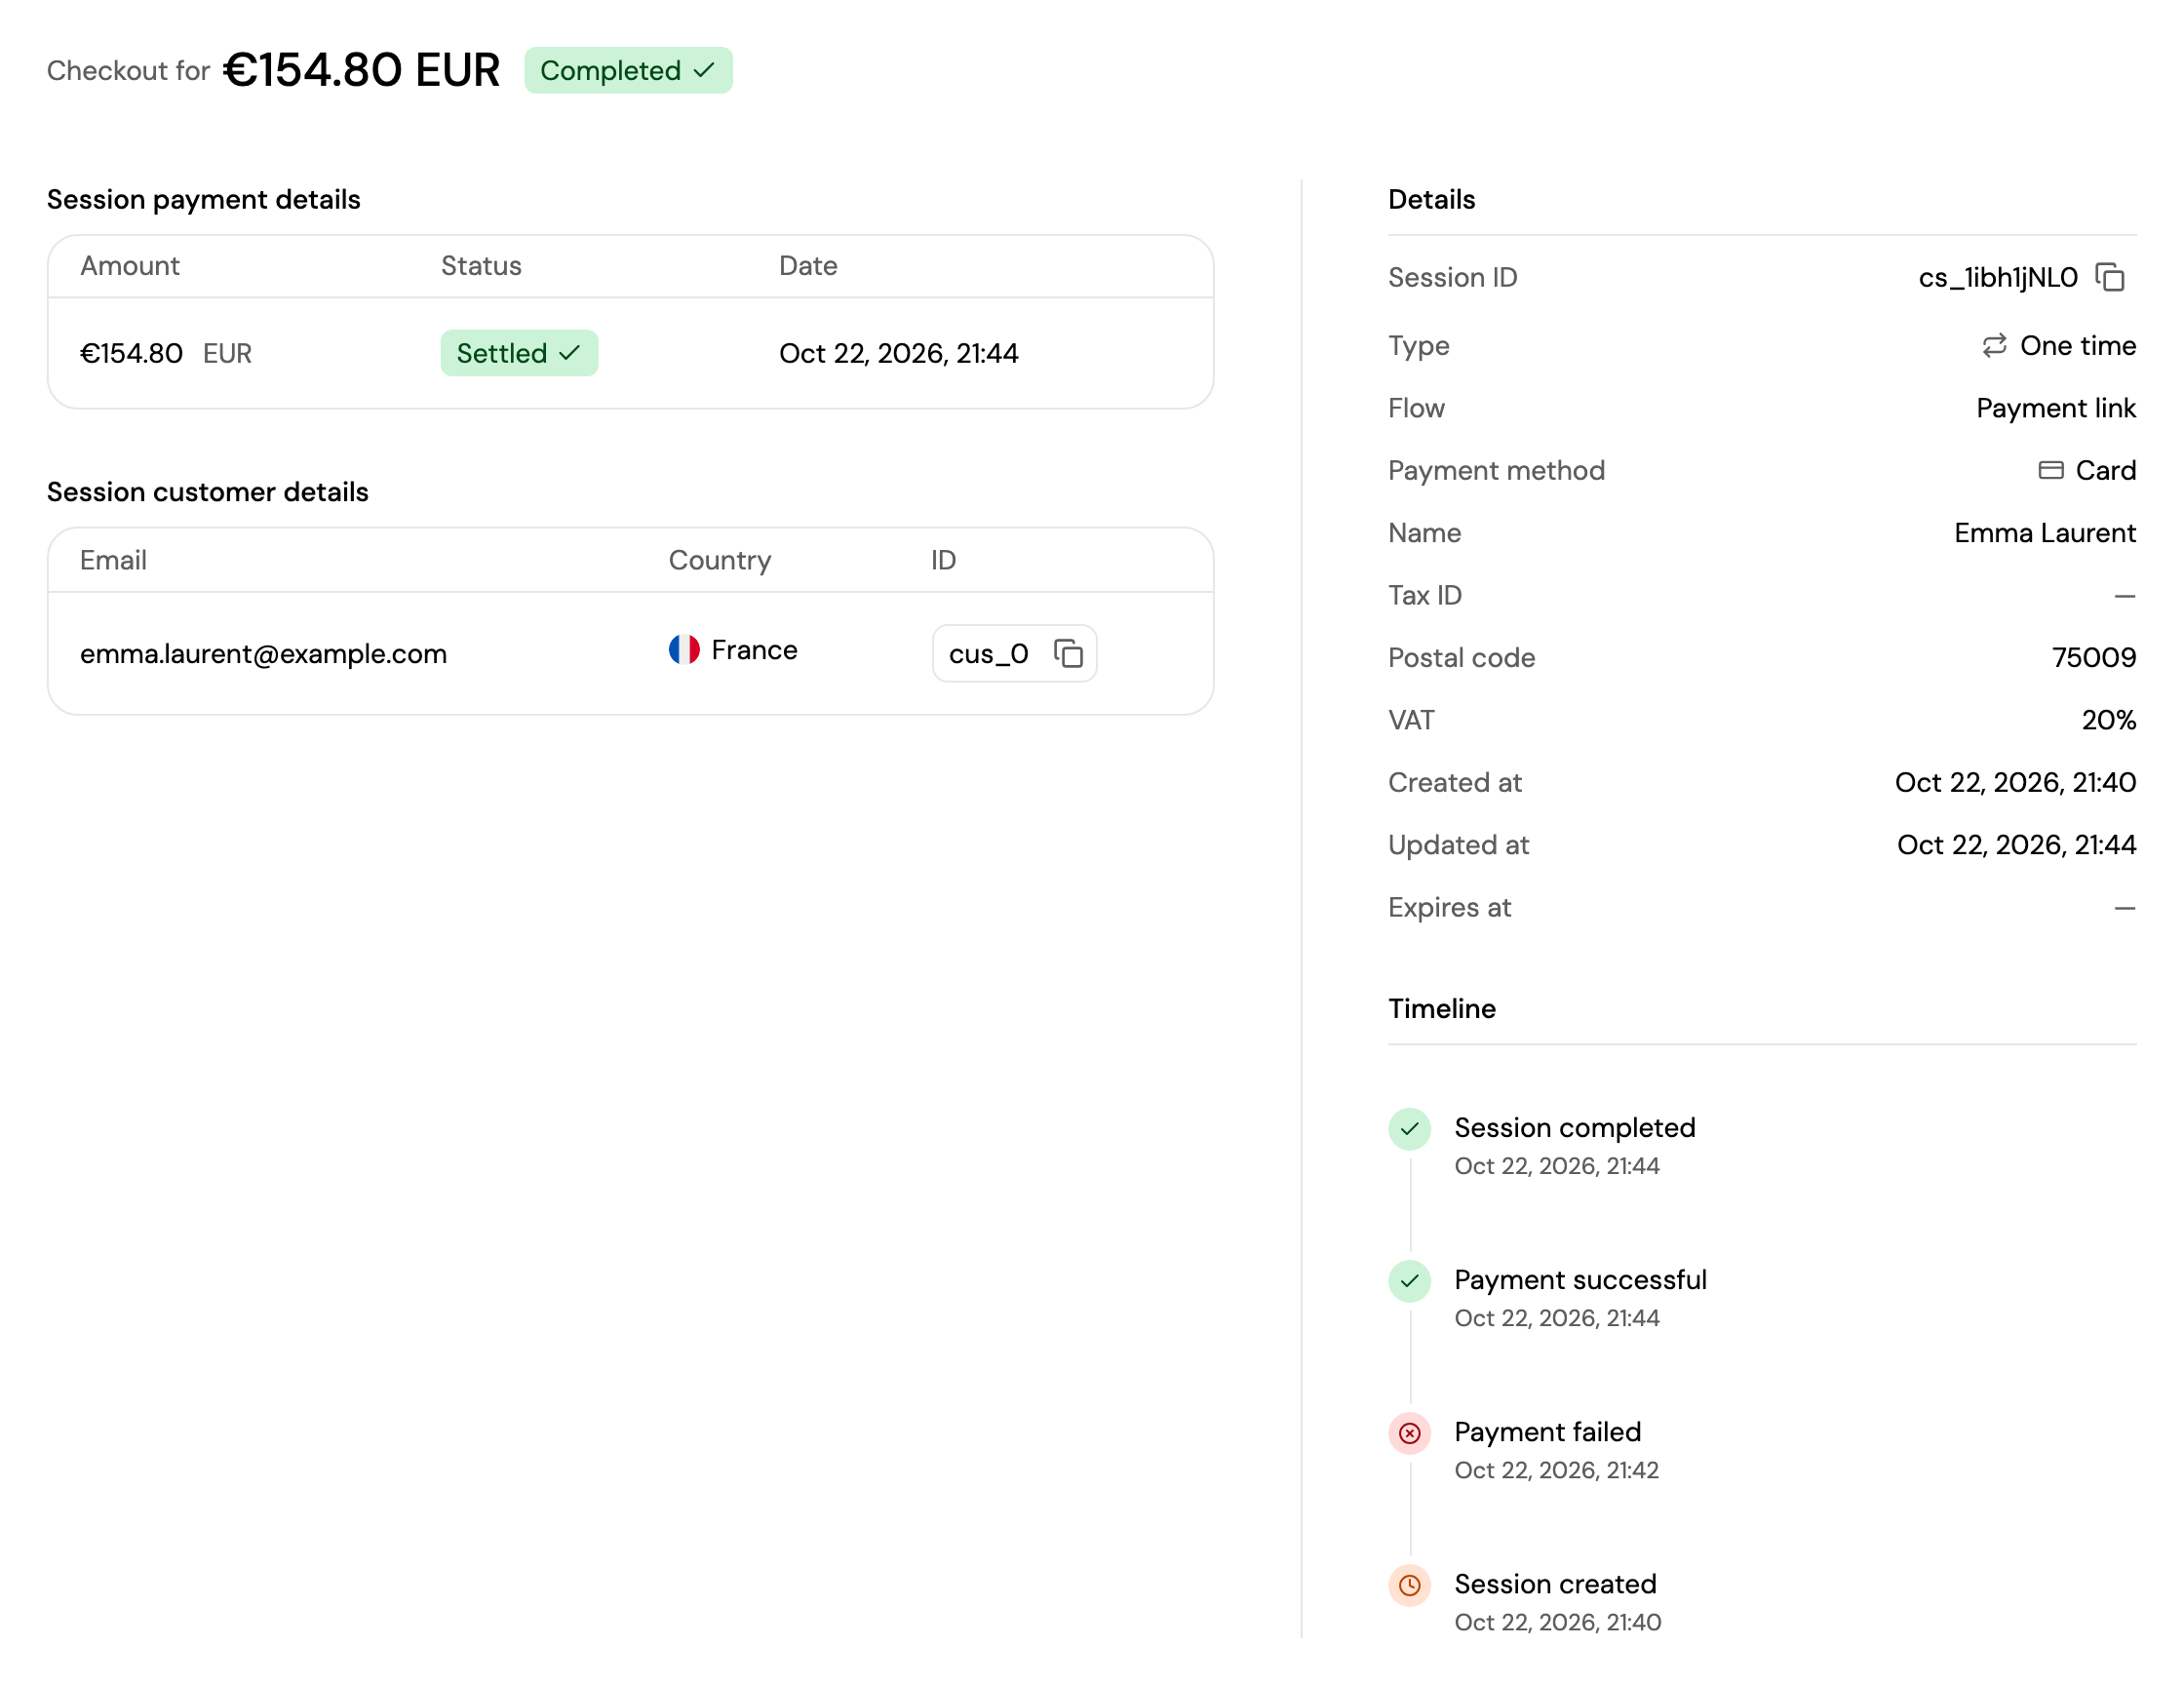The height and width of the screenshot is (1685, 2184).
Task: Click the Details section heading
Action: click(1431, 200)
